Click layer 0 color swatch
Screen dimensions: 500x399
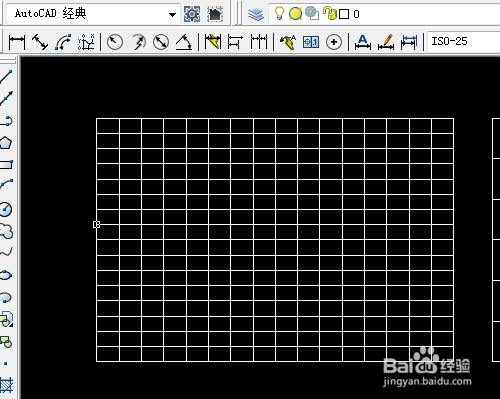(344, 14)
